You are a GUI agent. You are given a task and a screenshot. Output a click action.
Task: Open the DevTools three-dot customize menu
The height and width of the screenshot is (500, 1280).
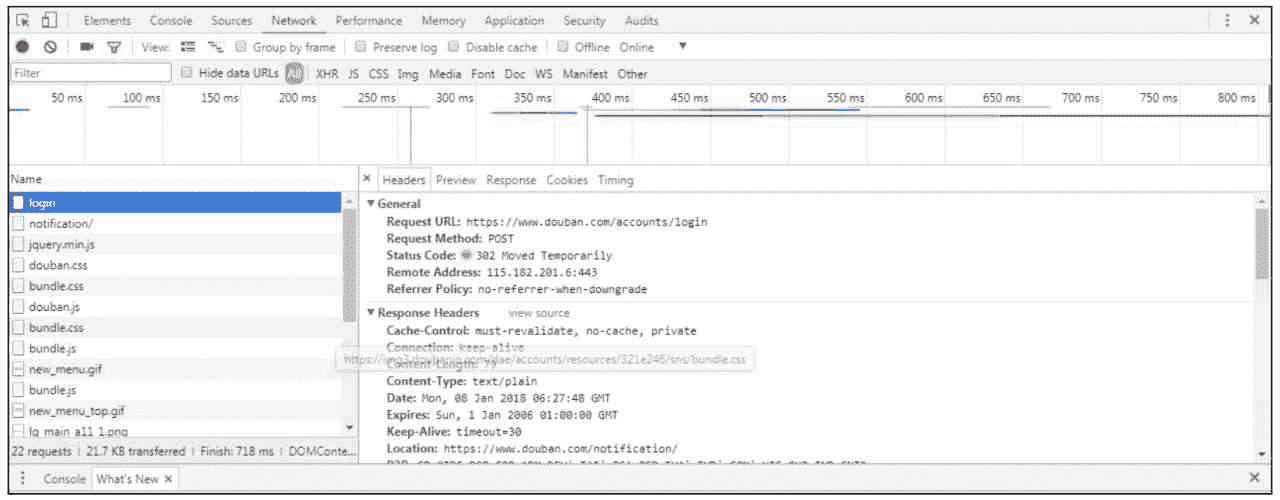[x=1227, y=21]
